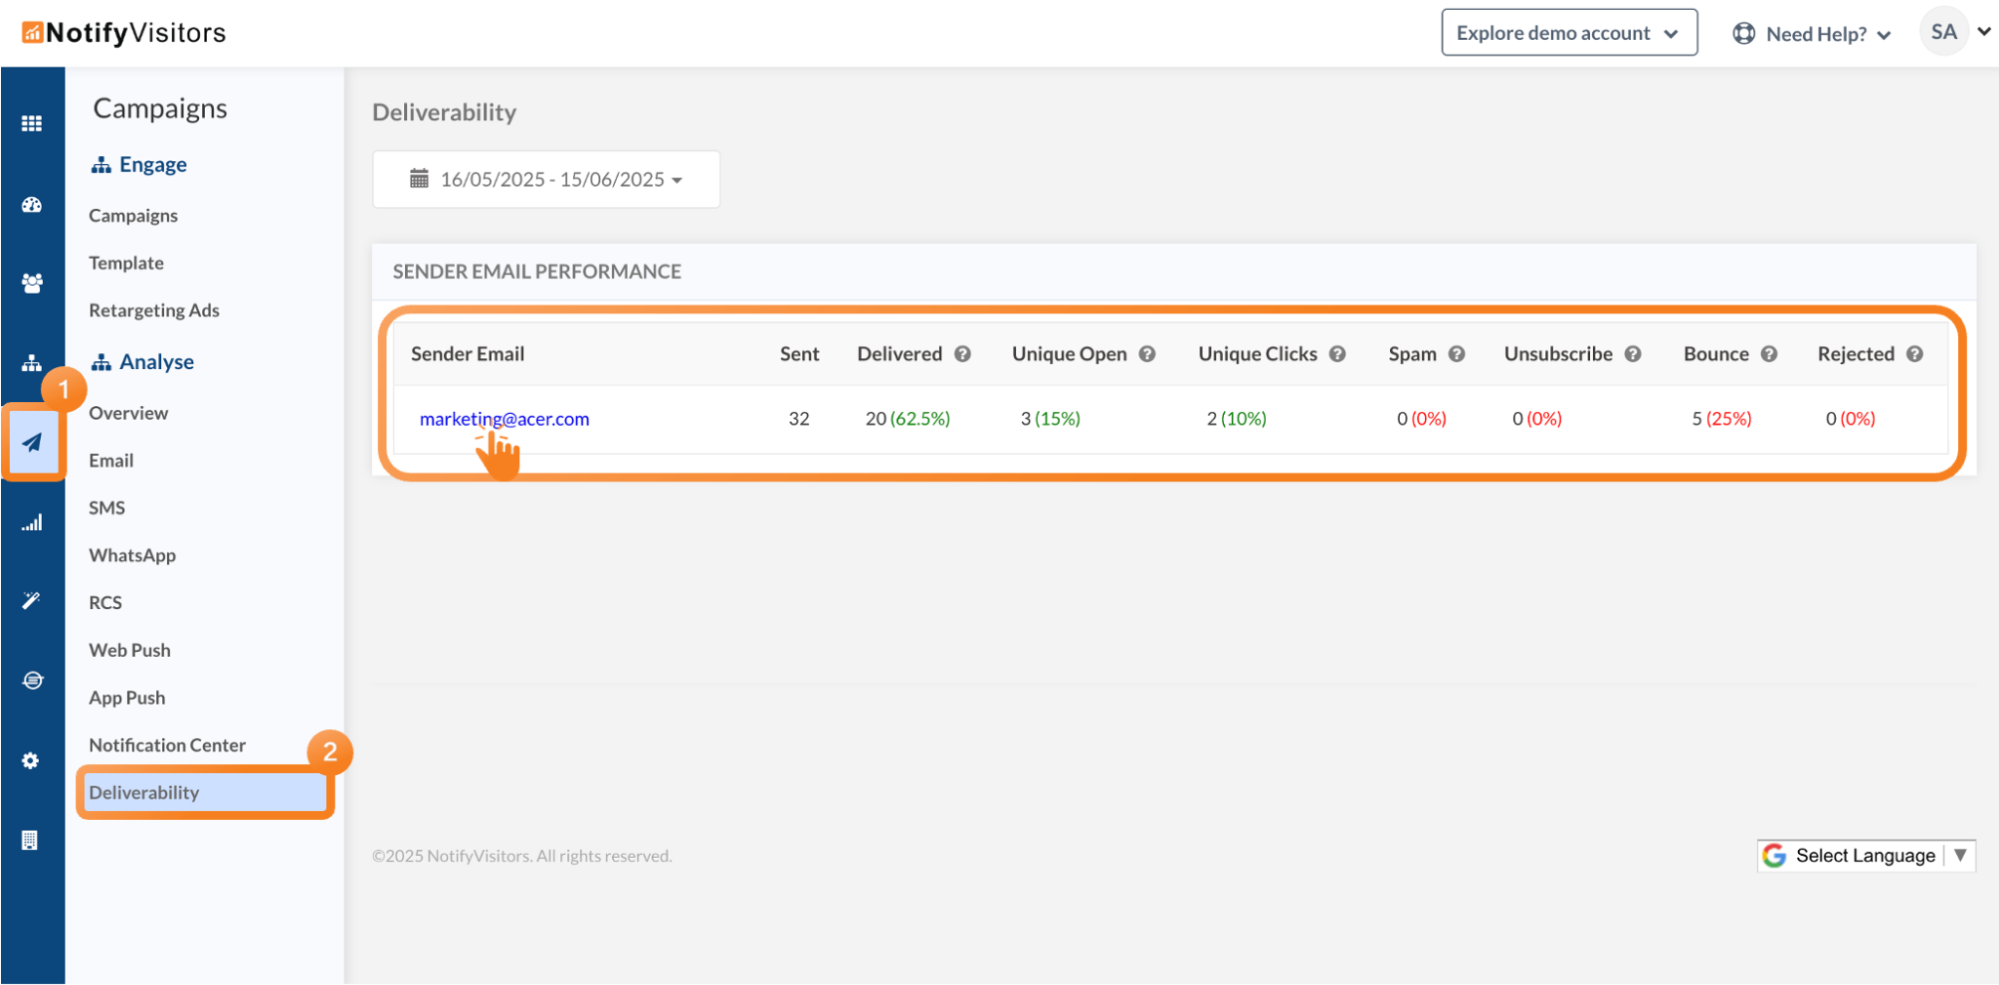The height and width of the screenshot is (985, 1999).
Task: Open the globe icon in left rail
Action: [x=32, y=680]
